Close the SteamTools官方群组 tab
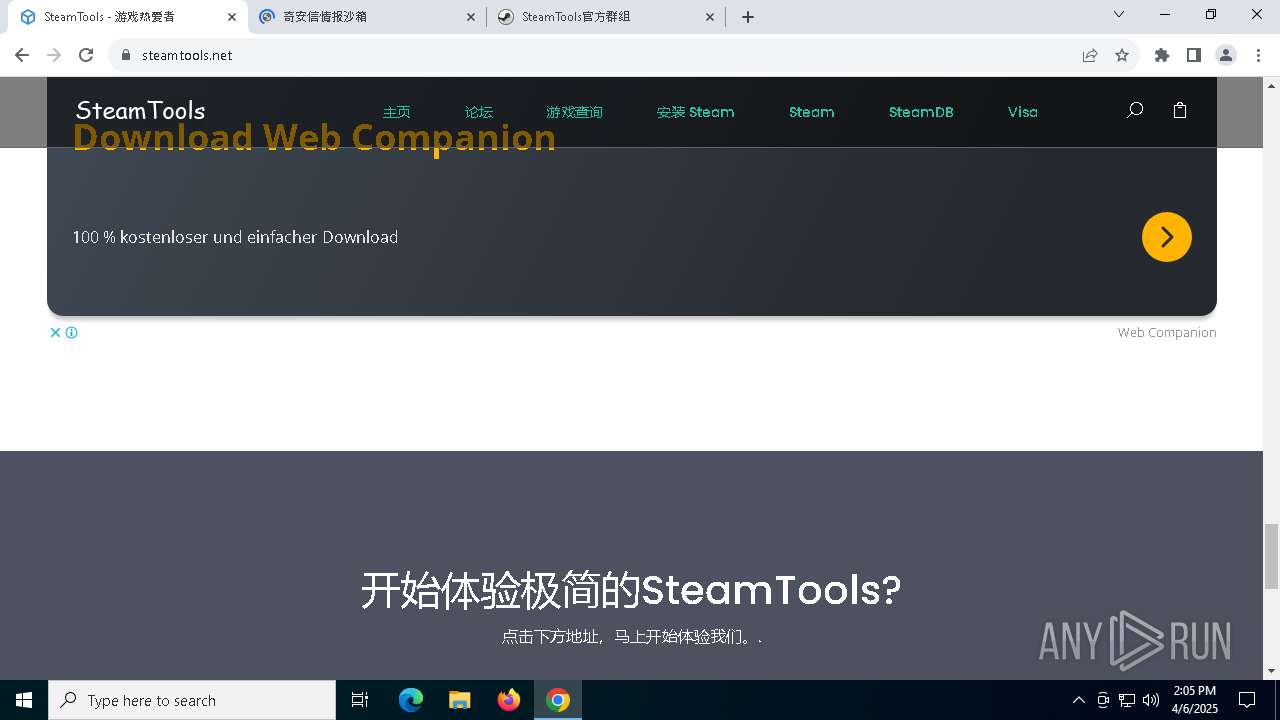The image size is (1280, 720). pyautogui.click(x=710, y=17)
